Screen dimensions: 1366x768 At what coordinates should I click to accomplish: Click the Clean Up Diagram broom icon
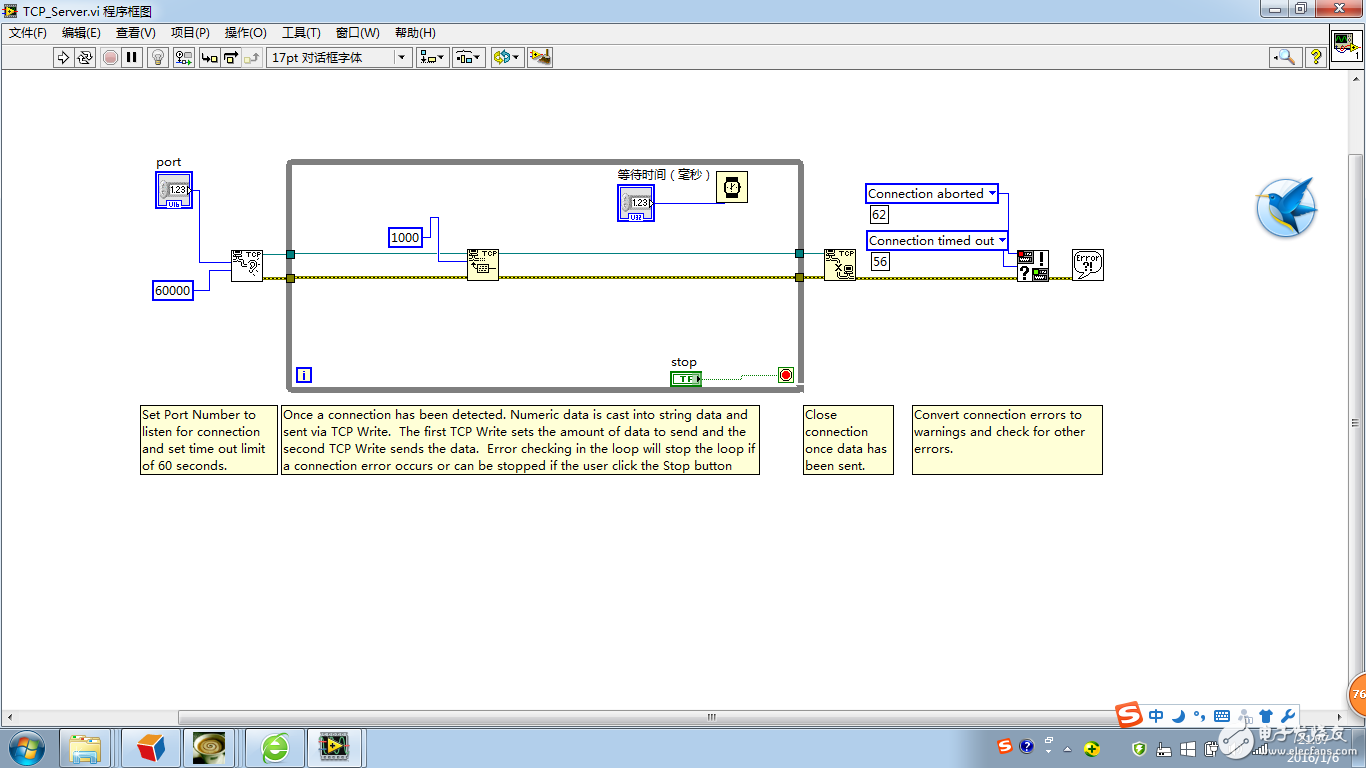pos(540,57)
